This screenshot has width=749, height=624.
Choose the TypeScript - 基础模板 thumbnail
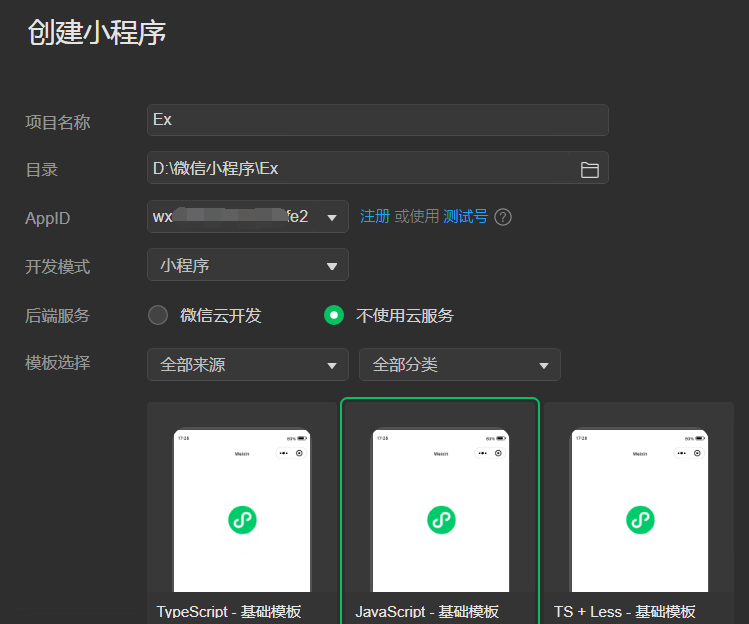(242, 509)
